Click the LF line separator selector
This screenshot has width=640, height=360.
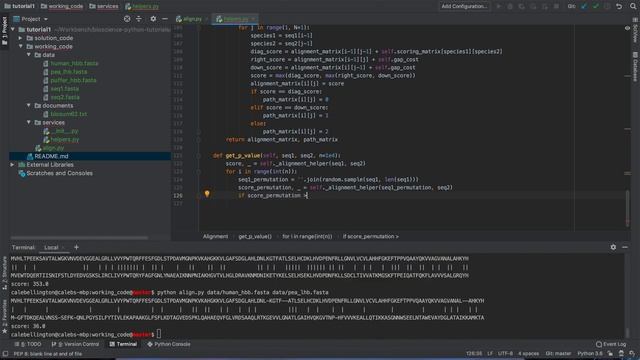(x=490, y=353)
